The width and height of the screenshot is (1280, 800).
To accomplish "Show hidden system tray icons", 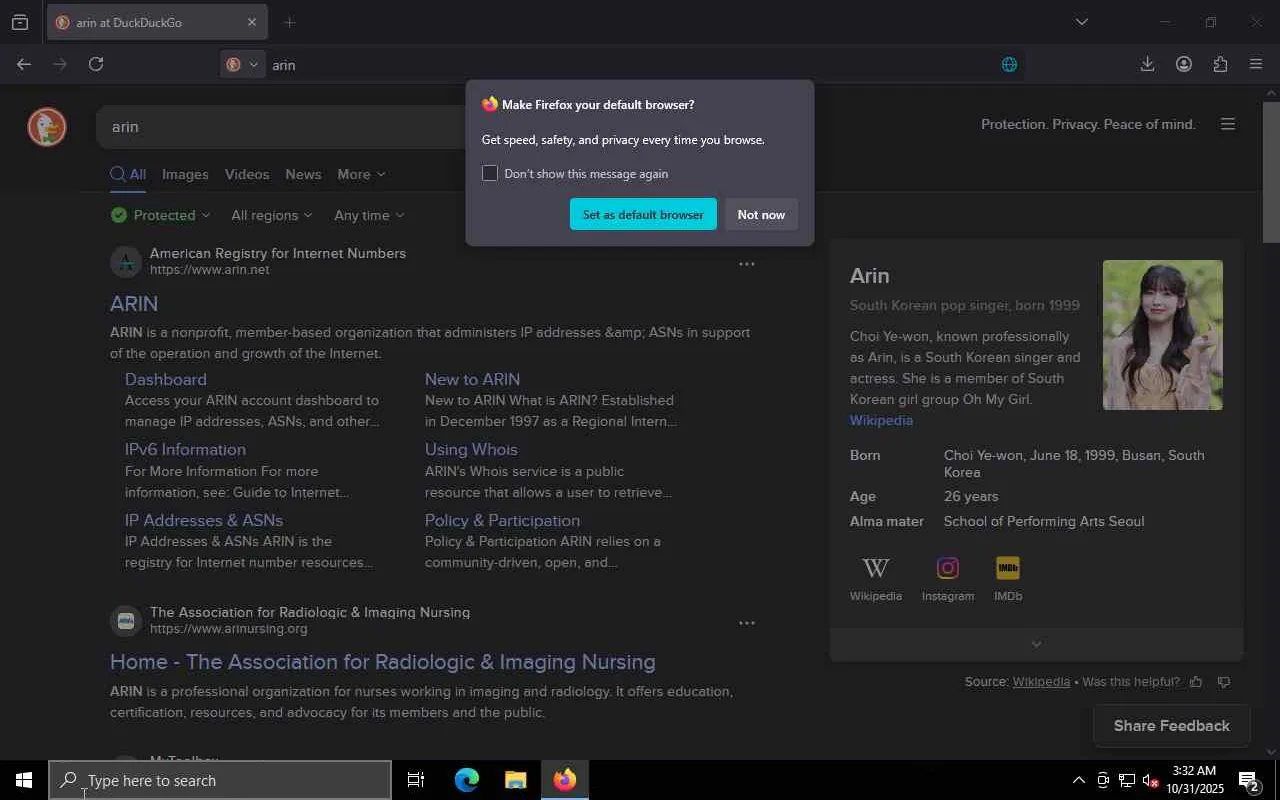I will (1078, 780).
